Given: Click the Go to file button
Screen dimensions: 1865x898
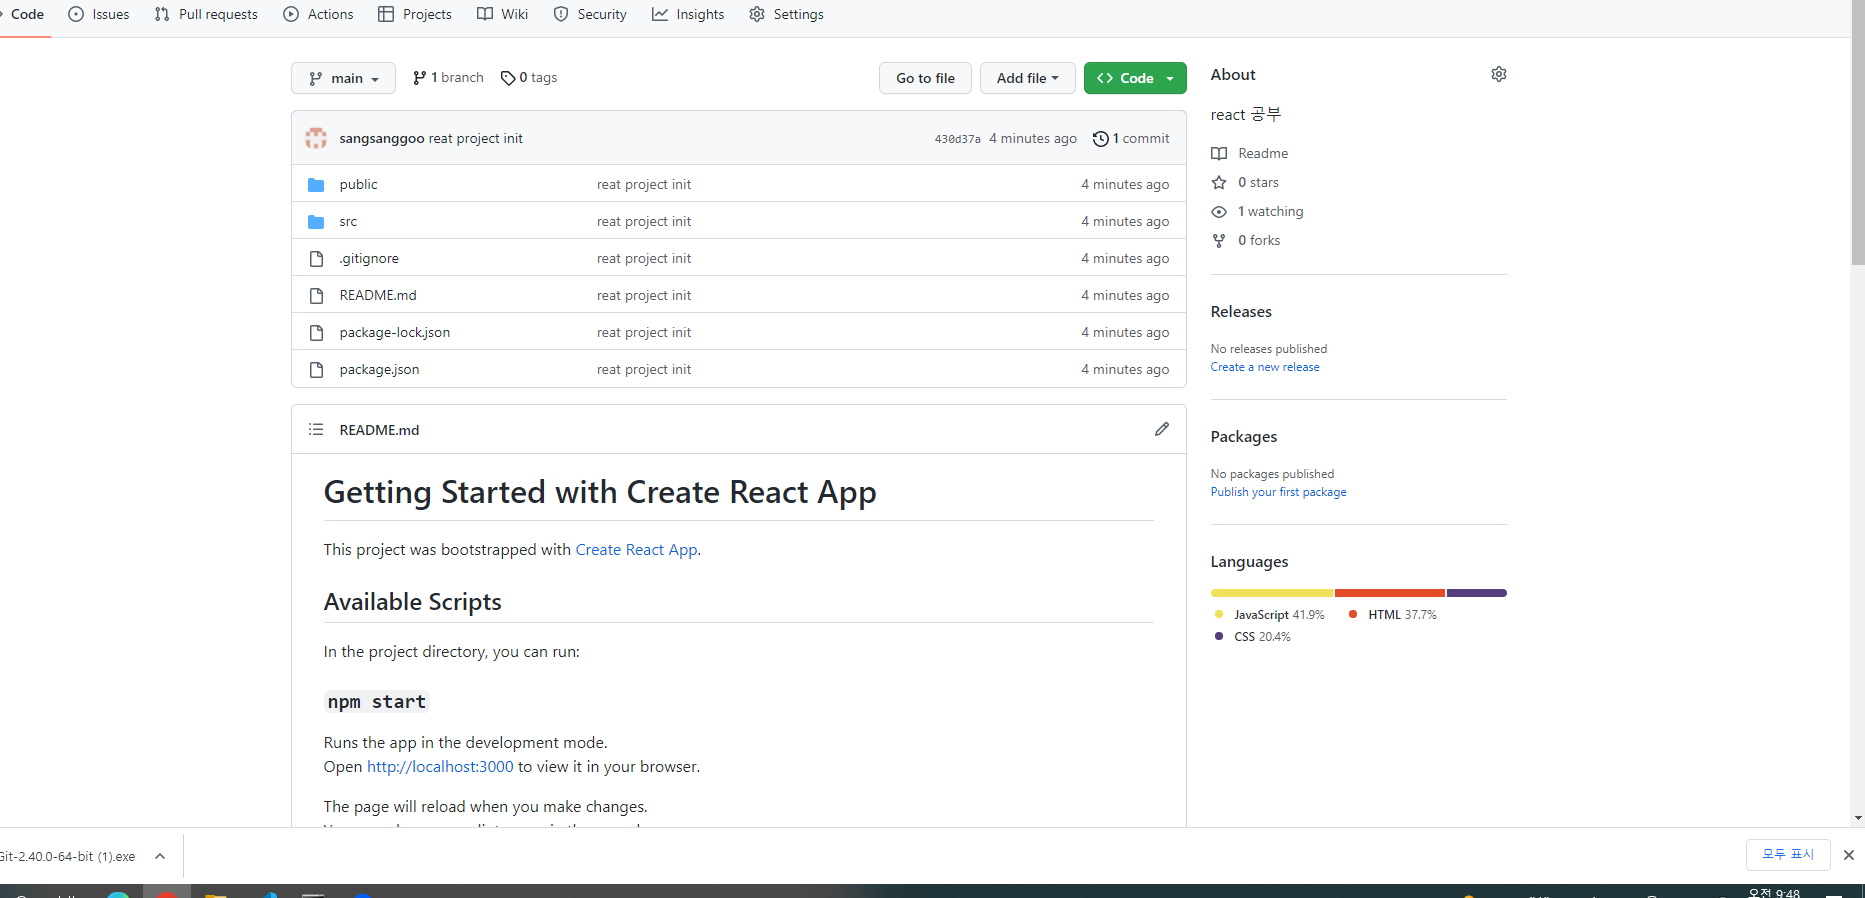Looking at the screenshot, I should pos(925,78).
